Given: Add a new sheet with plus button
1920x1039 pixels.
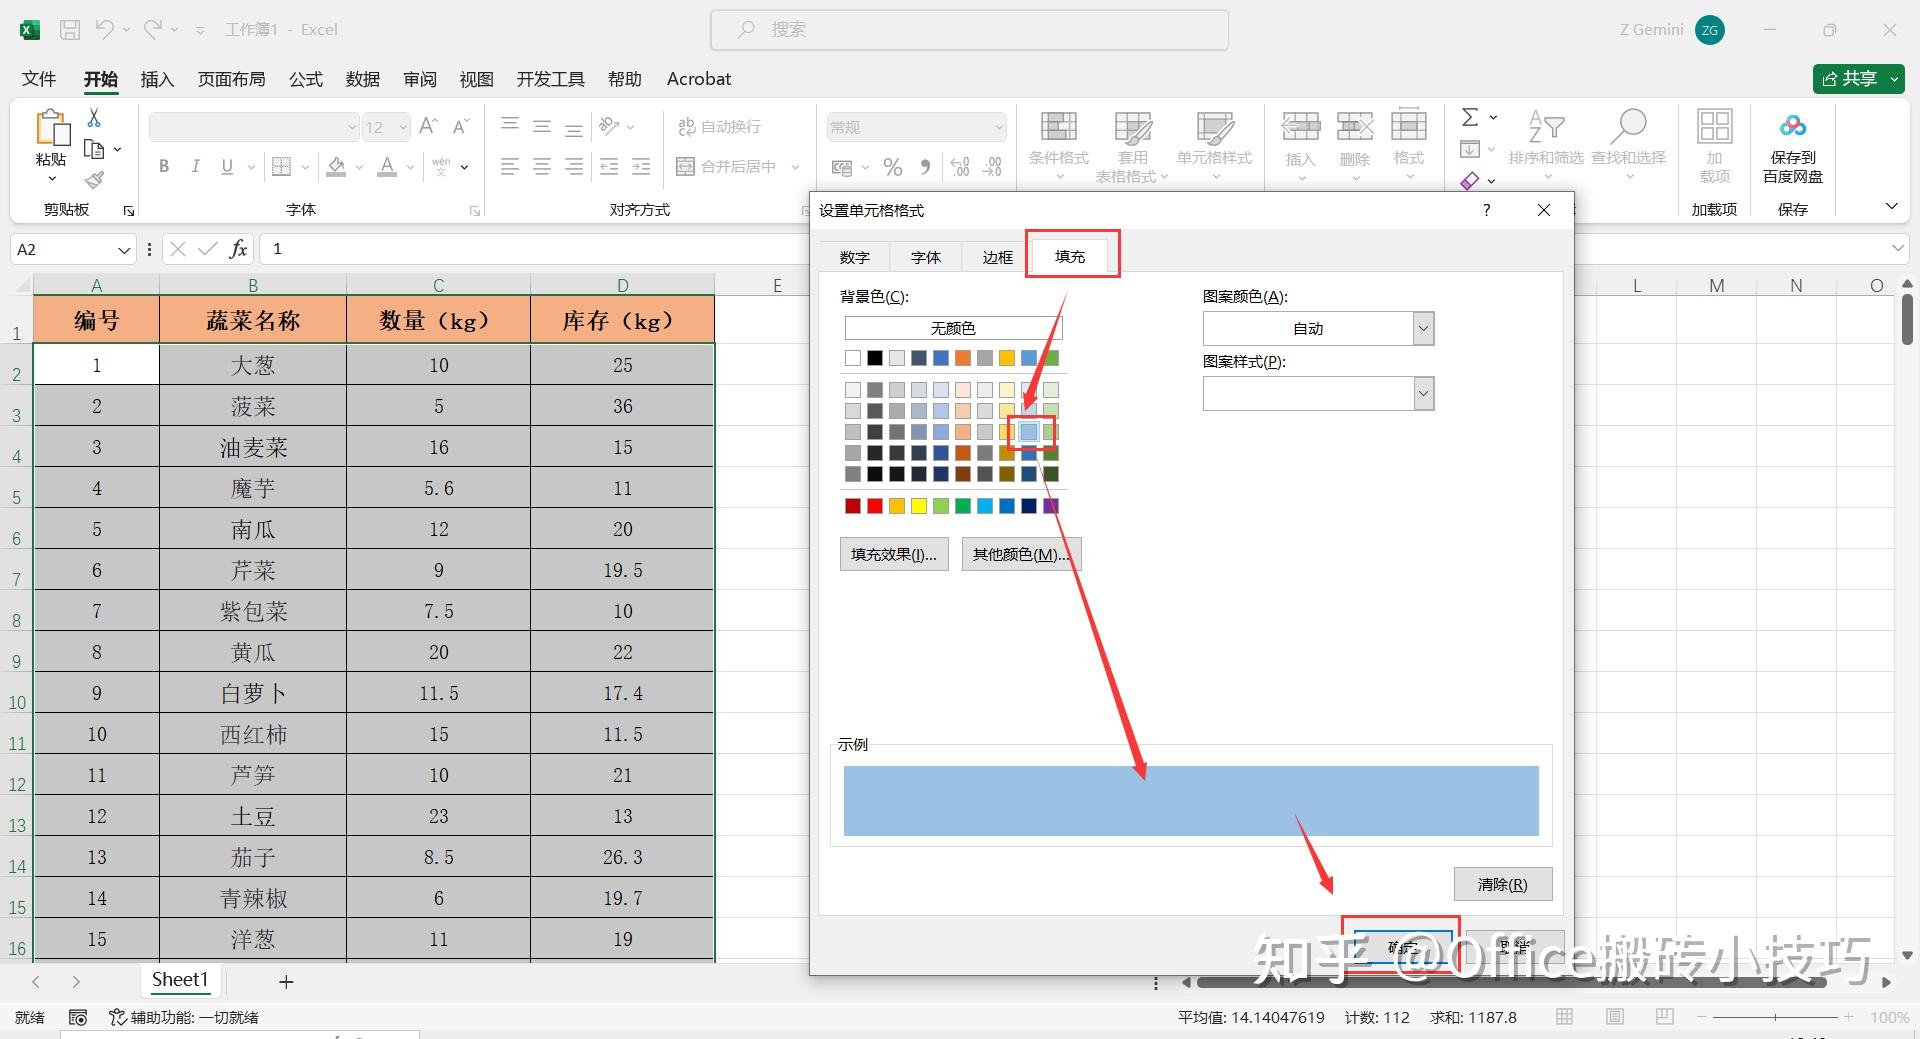Looking at the screenshot, I should click(x=286, y=982).
